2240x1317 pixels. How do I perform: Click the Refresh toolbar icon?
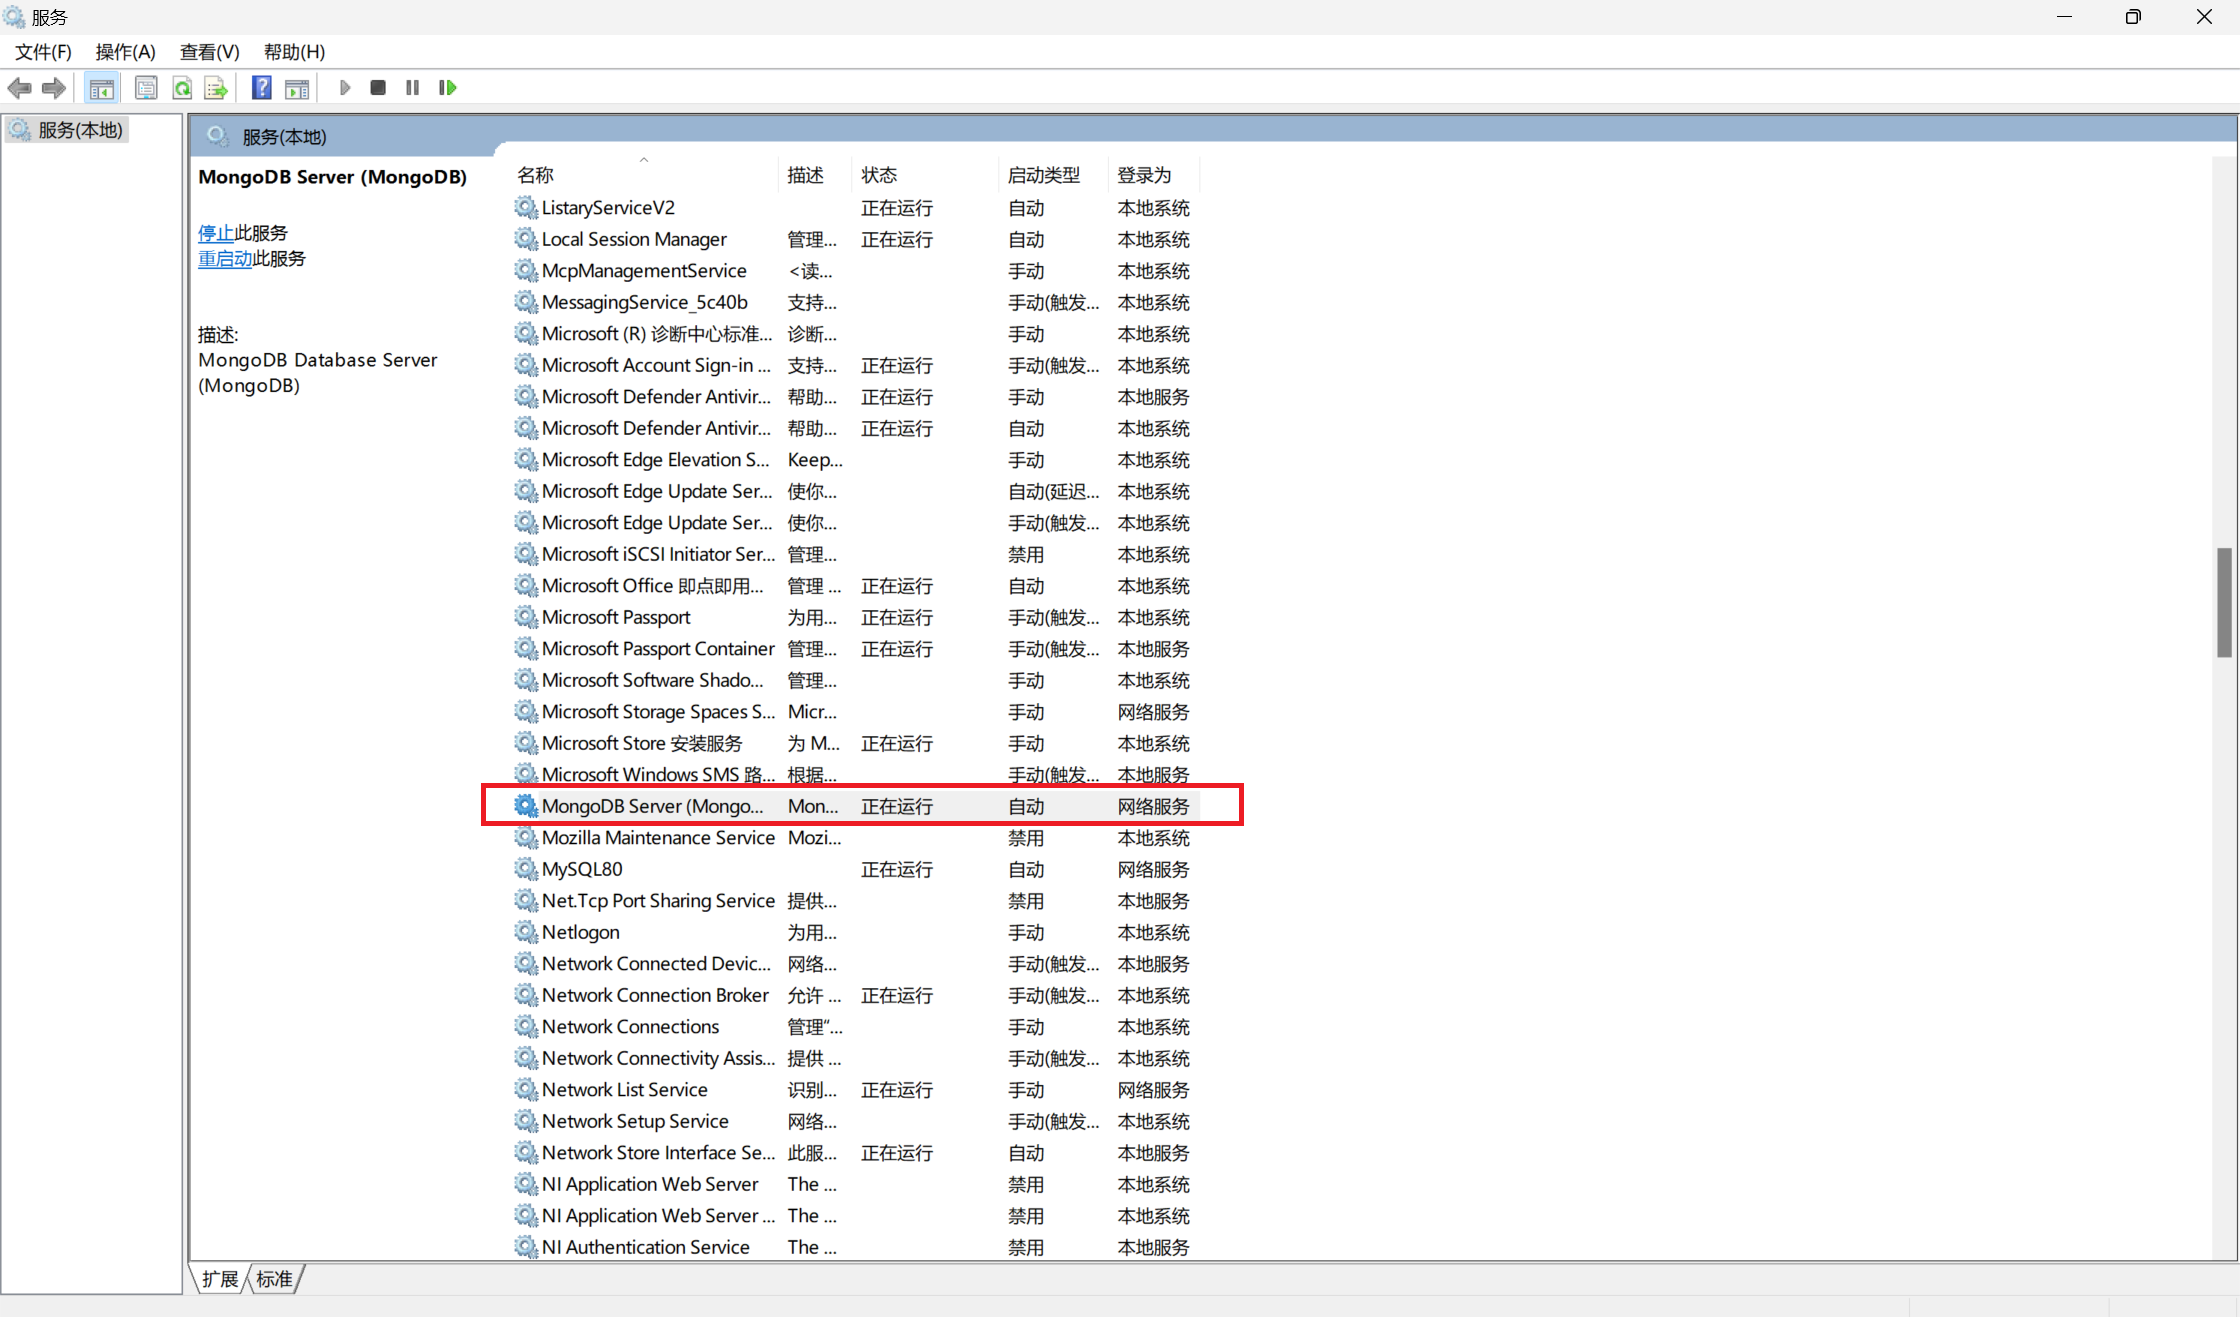[182, 88]
